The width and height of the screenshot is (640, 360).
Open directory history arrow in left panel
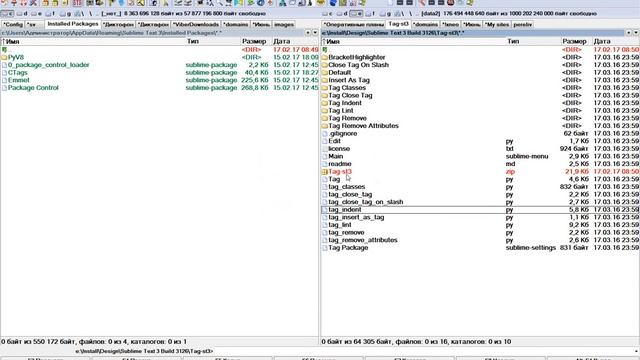point(315,33)
